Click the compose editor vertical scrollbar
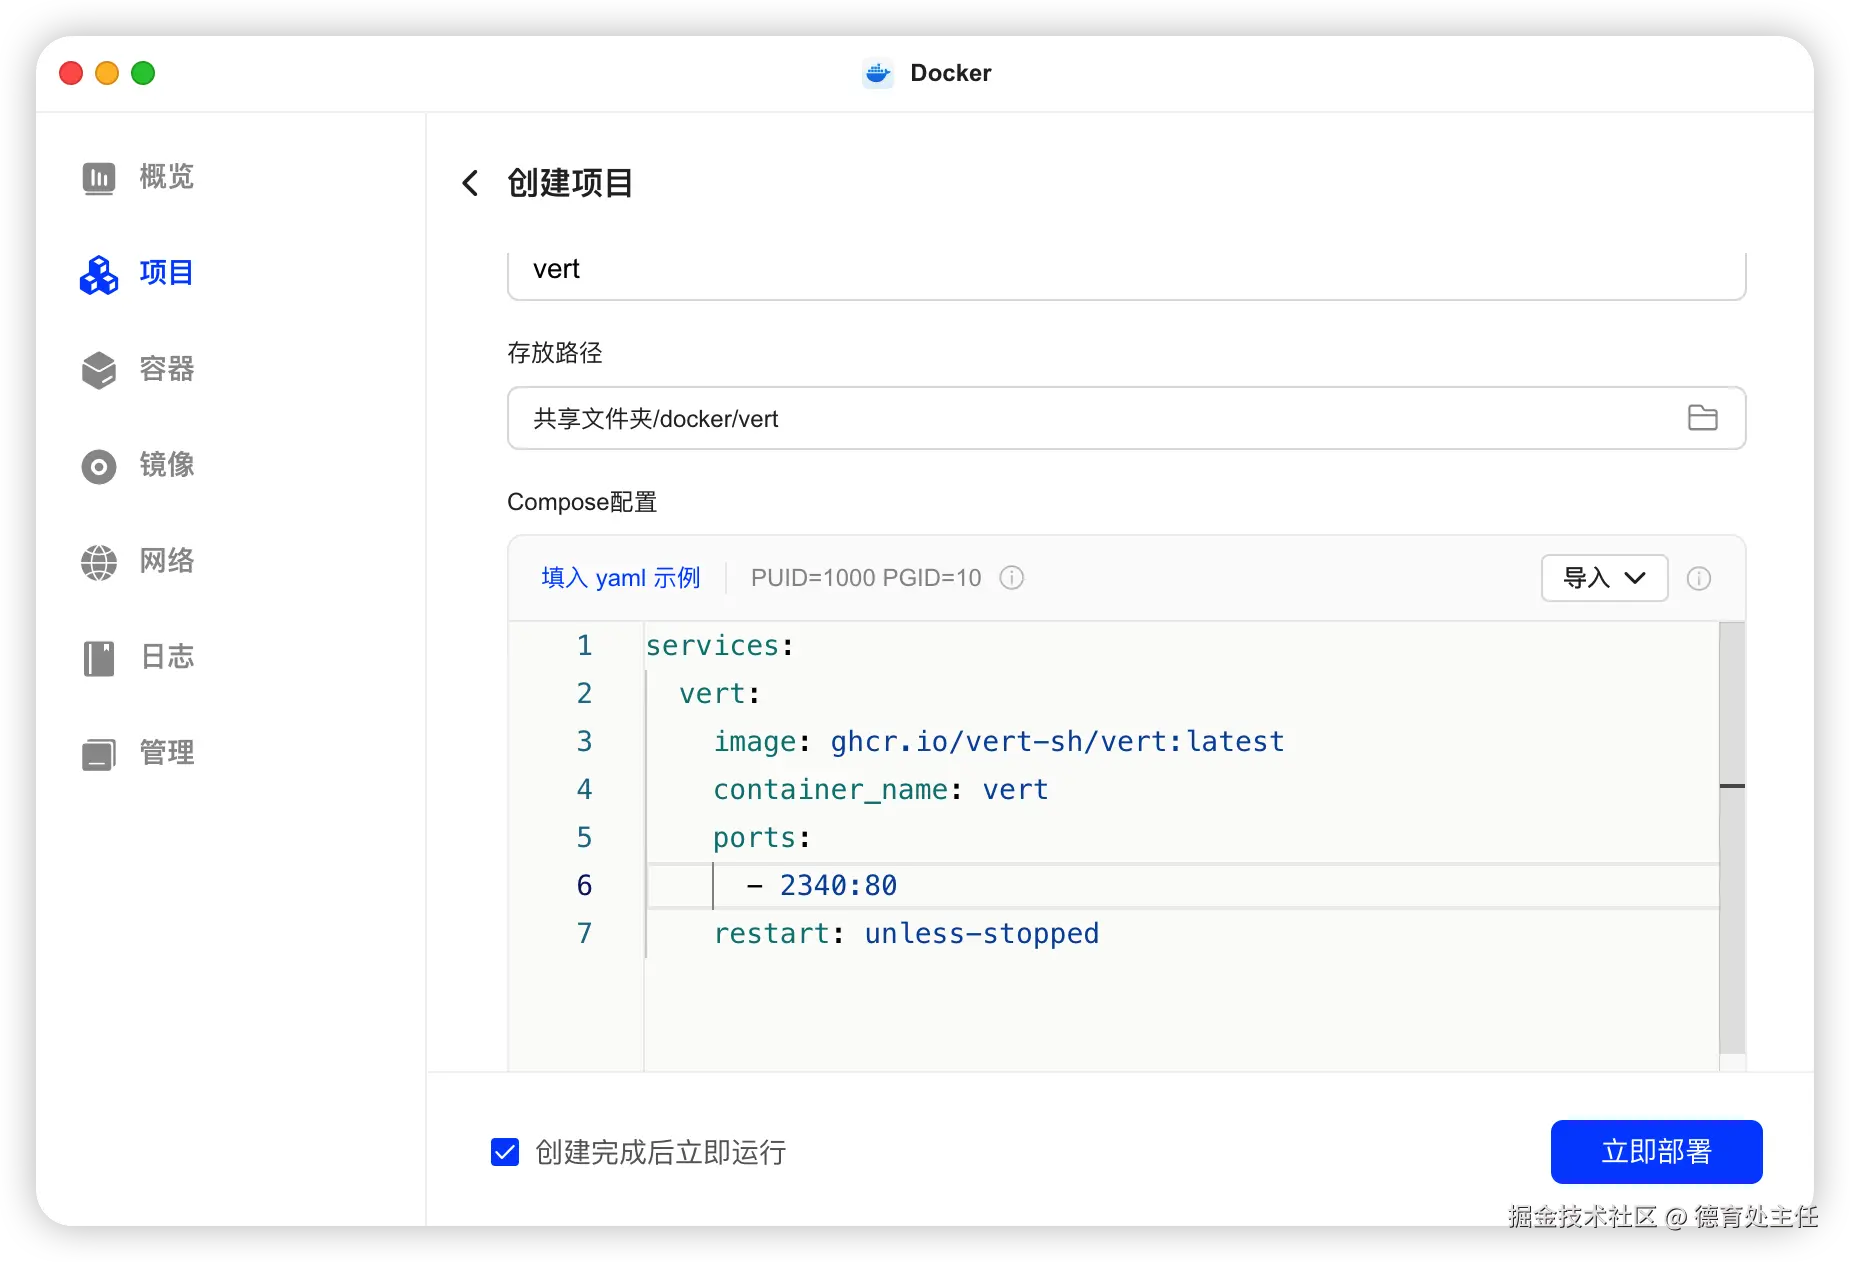Screen dimensions: 1850x1262 1732,837
